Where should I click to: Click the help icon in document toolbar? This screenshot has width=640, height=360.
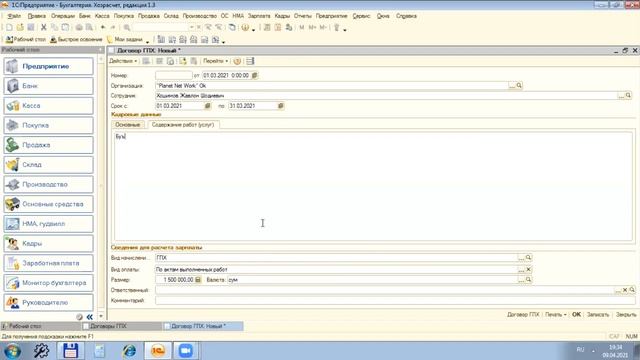[x=237, y=61]
